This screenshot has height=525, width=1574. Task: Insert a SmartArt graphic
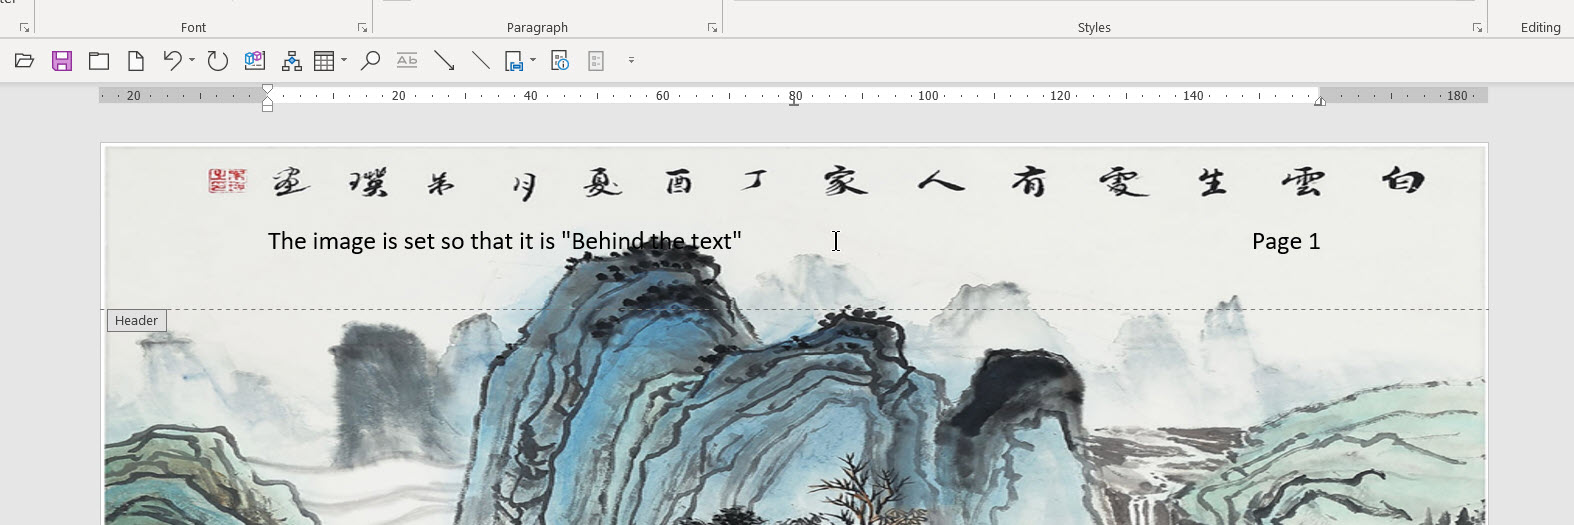click(291, 61)
